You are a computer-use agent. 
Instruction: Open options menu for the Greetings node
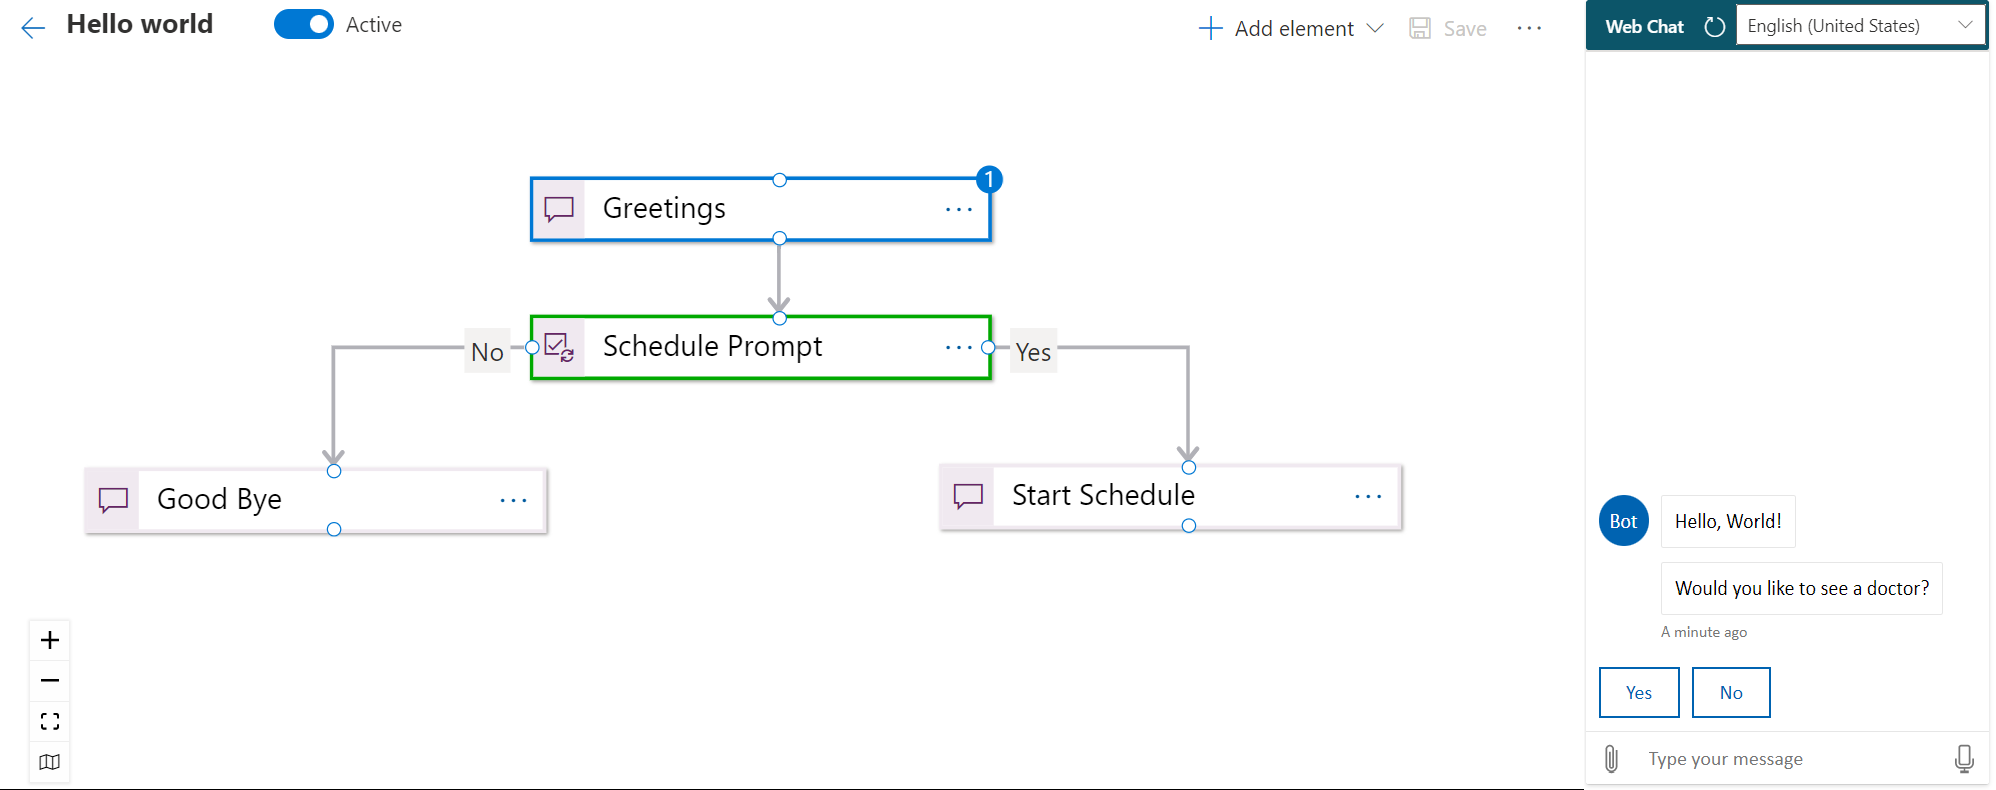(958, 208)
